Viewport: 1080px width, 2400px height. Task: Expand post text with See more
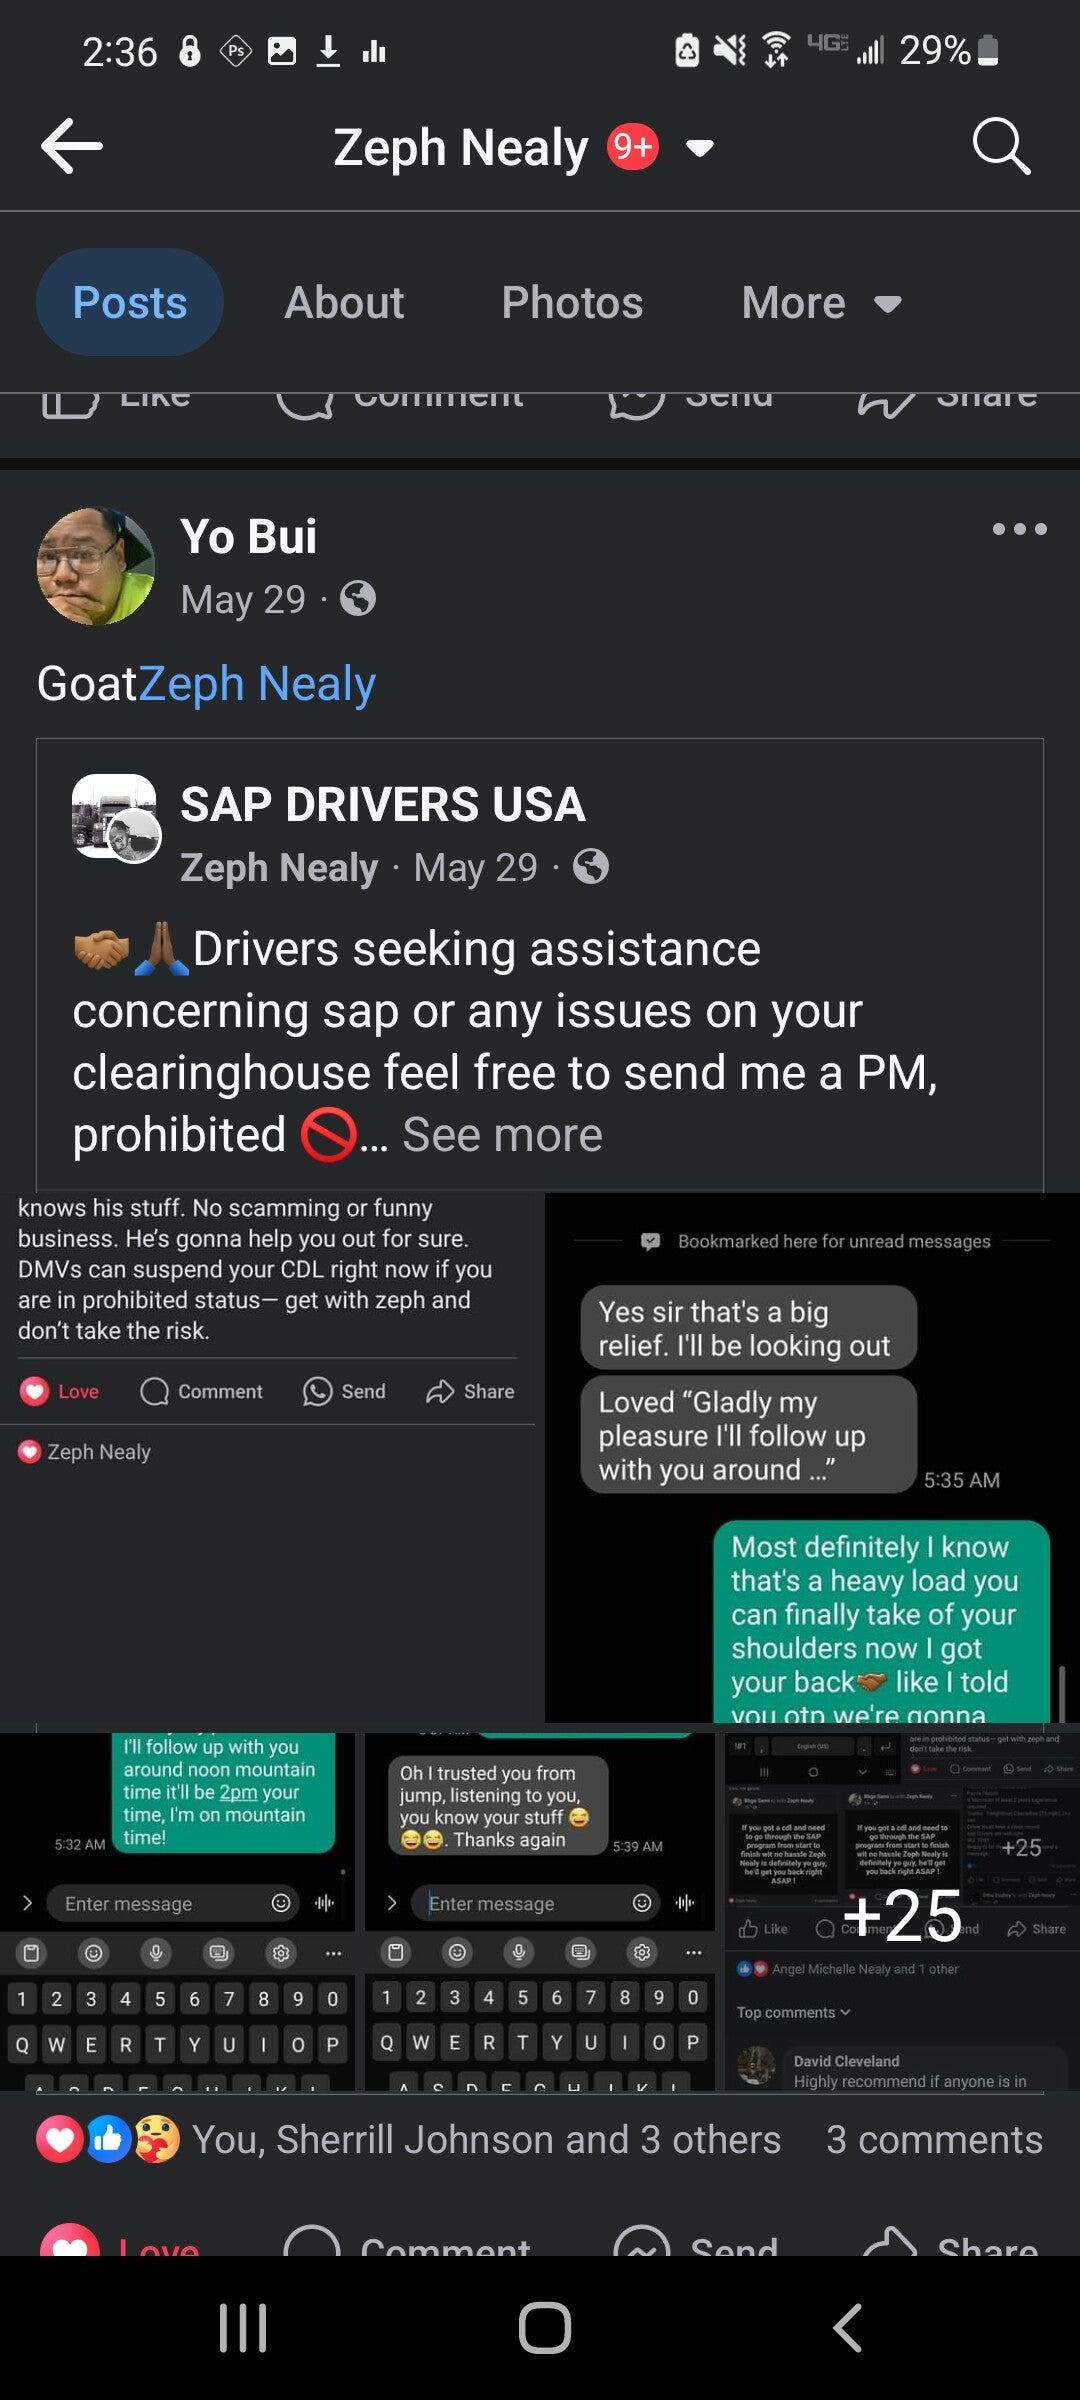502,1135
